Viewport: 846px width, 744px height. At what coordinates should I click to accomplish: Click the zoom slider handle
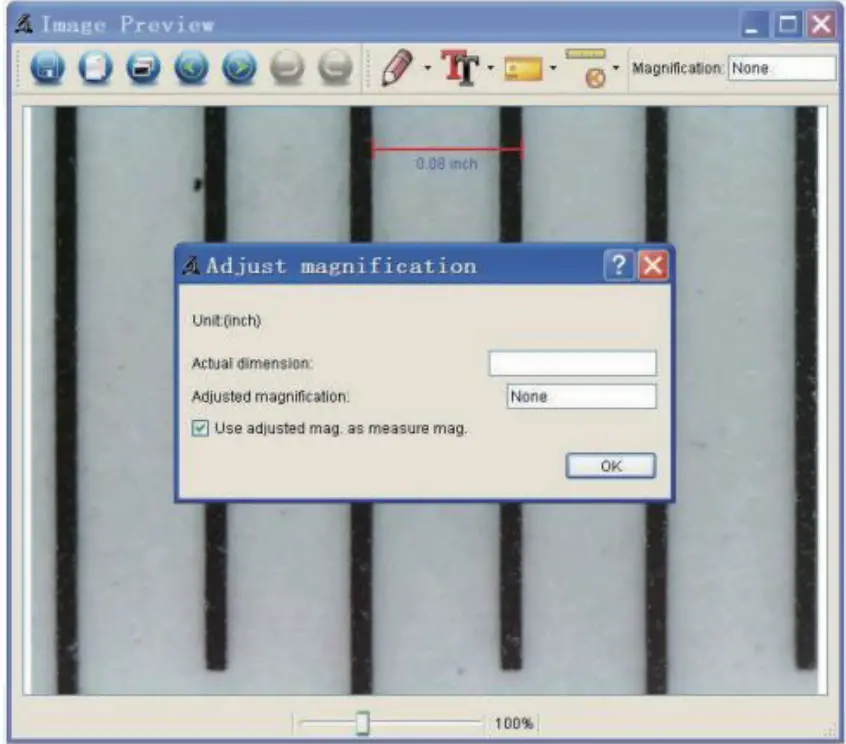point(363,723)
